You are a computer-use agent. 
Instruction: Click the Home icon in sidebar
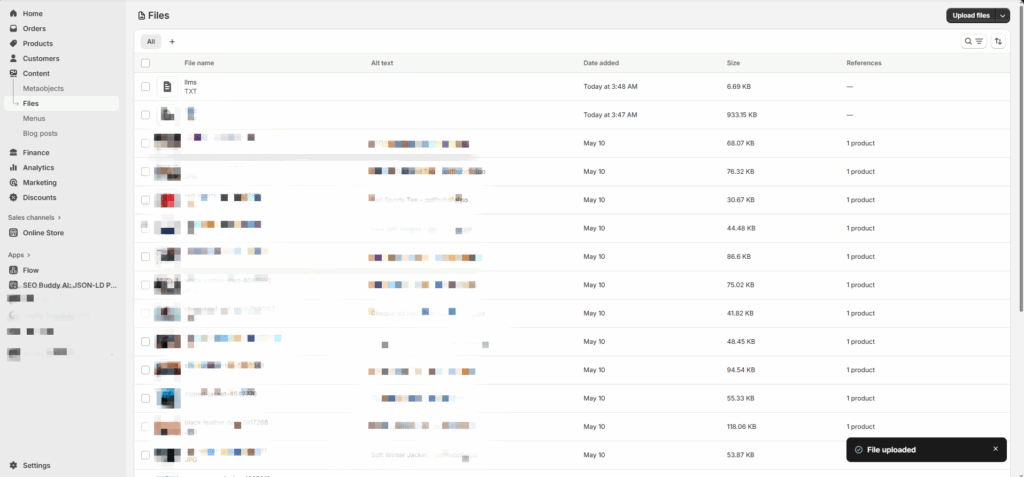(x=13, y=13)
